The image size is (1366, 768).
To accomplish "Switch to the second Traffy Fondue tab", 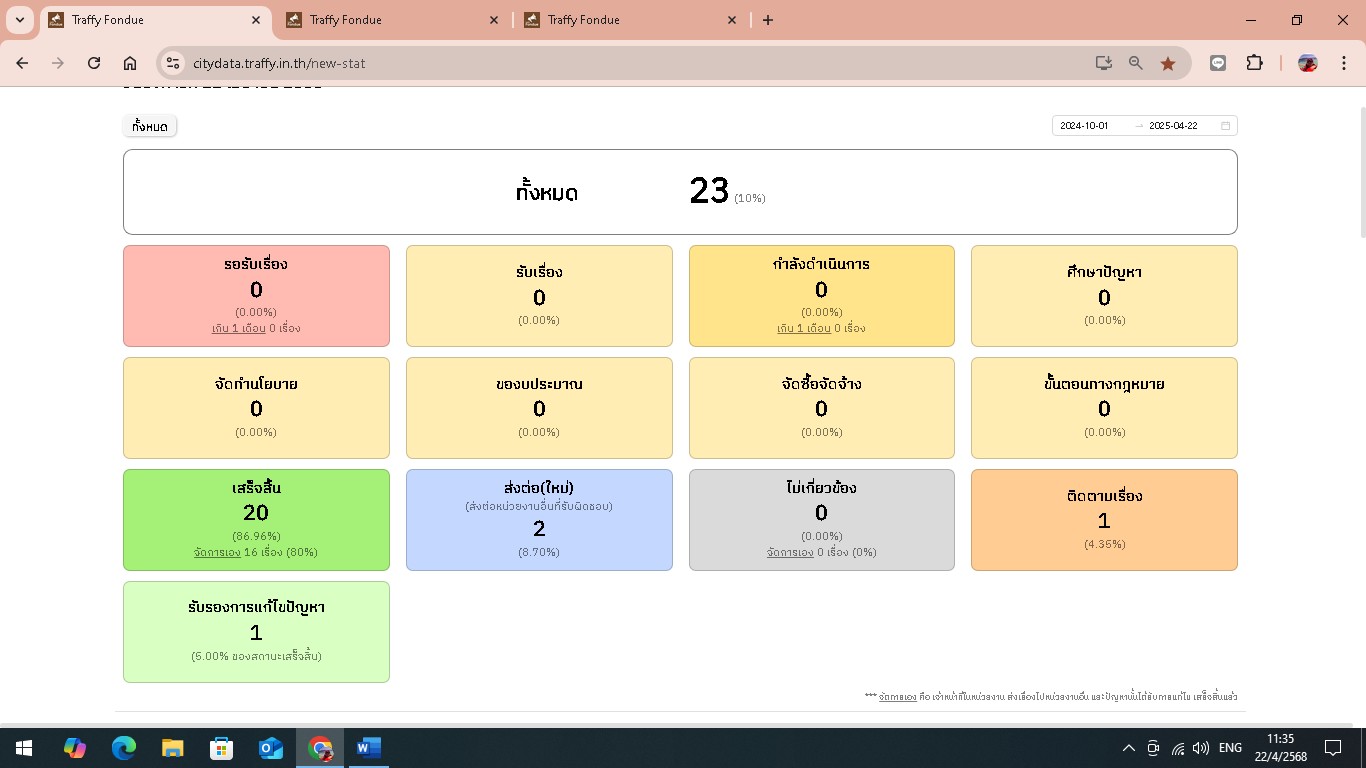I will pos(390,20).
